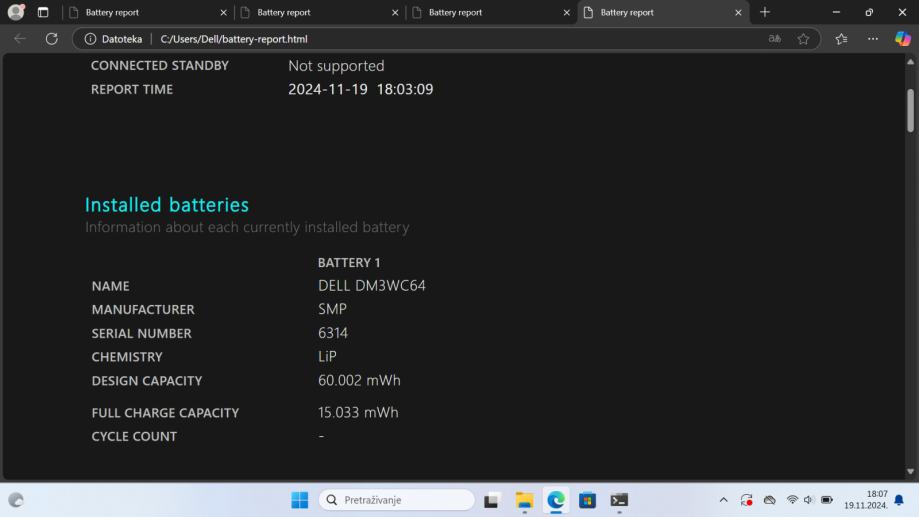Open a new tab with plus button

(x=765, y=12)
